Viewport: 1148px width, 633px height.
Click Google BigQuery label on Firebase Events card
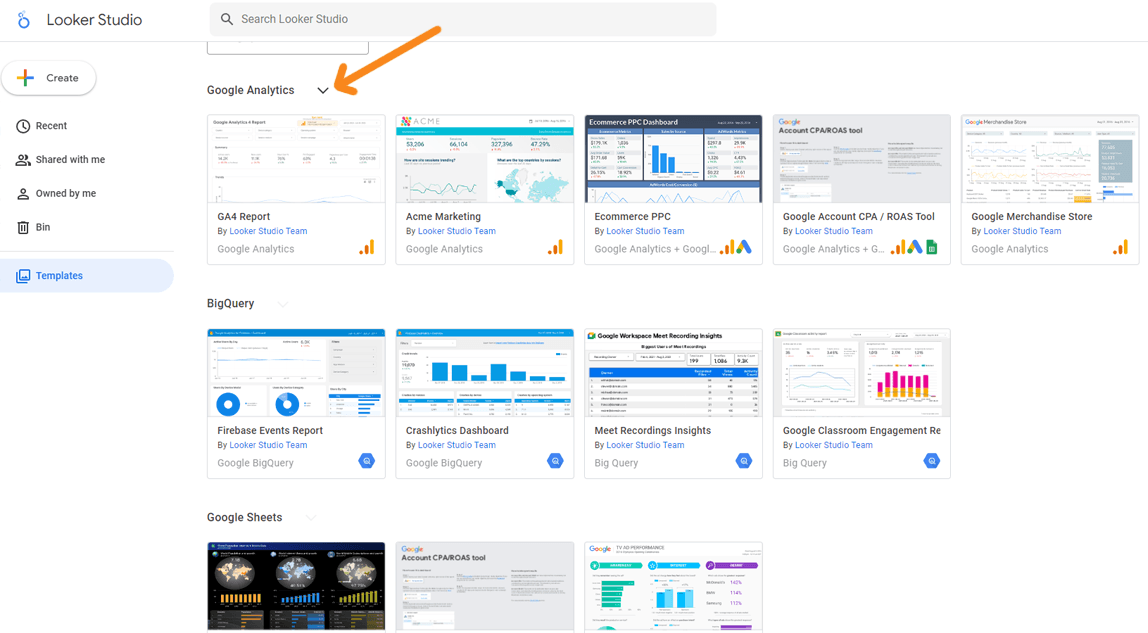point(256,462)
